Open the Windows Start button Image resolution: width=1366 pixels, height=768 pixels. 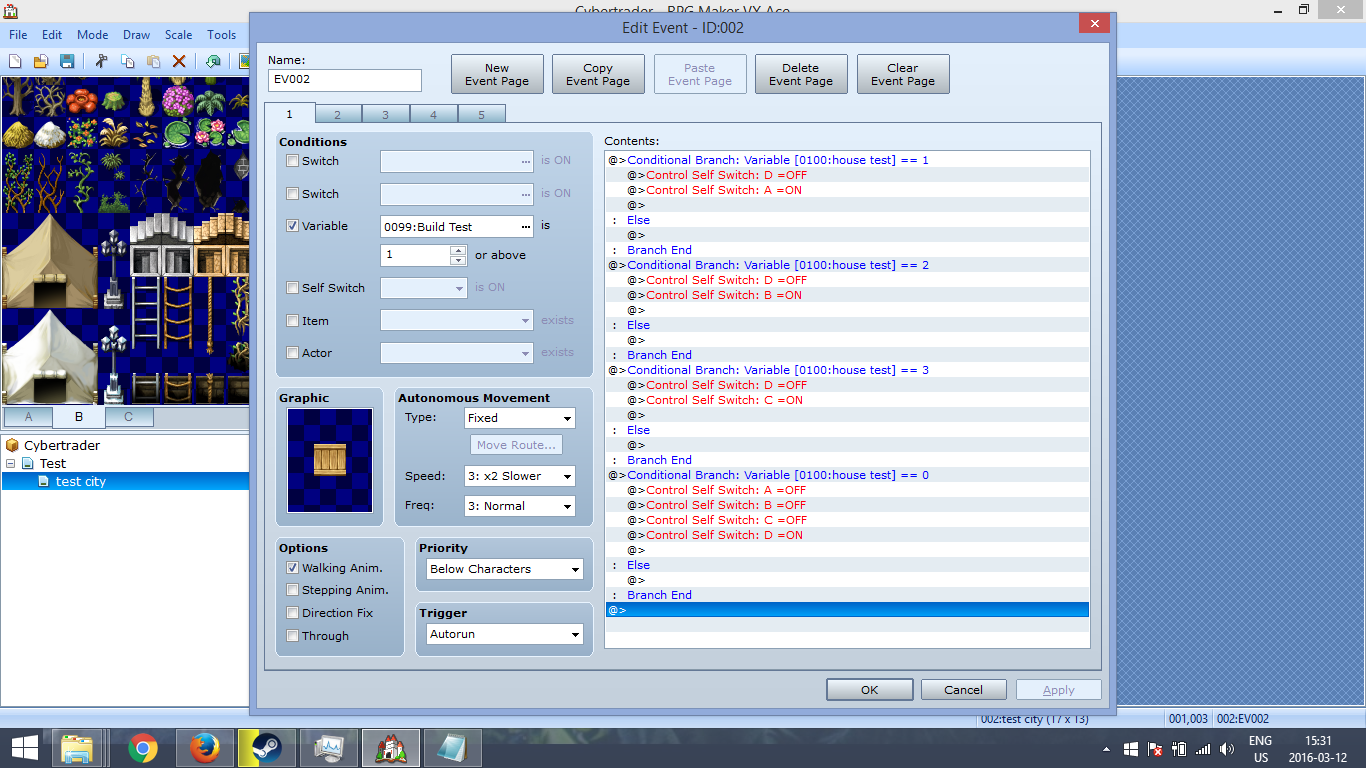(24, 748)
